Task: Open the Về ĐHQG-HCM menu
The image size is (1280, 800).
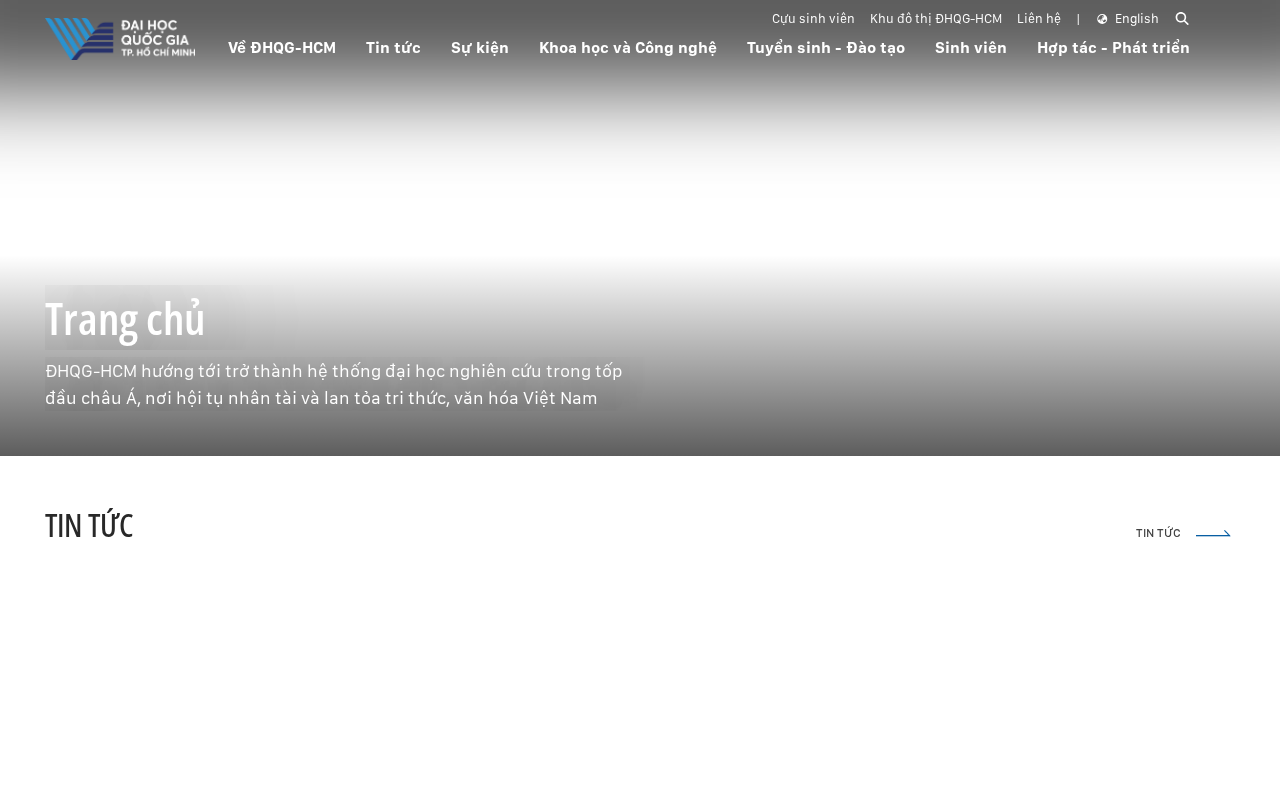Action: [282, 47]
